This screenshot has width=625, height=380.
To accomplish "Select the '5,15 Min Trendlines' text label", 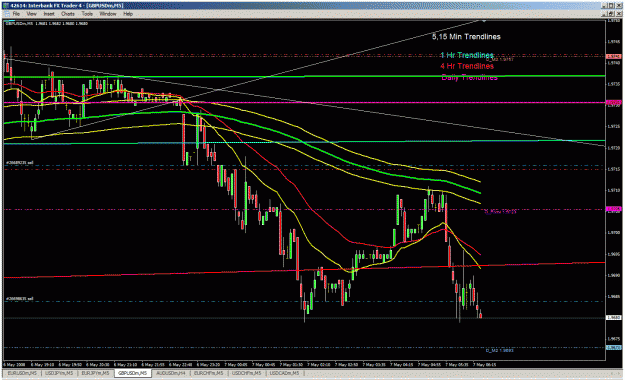I will tap(466, 37).
